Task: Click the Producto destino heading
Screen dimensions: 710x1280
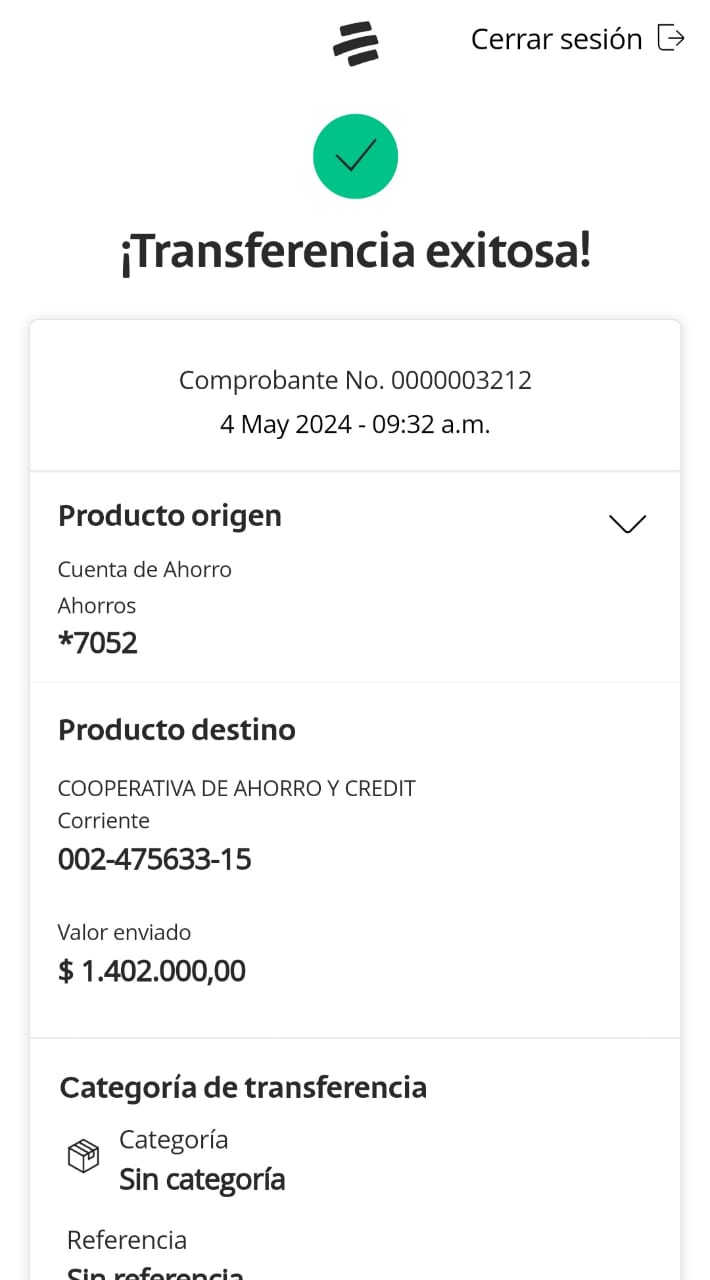Action: (x=177, y=730)
